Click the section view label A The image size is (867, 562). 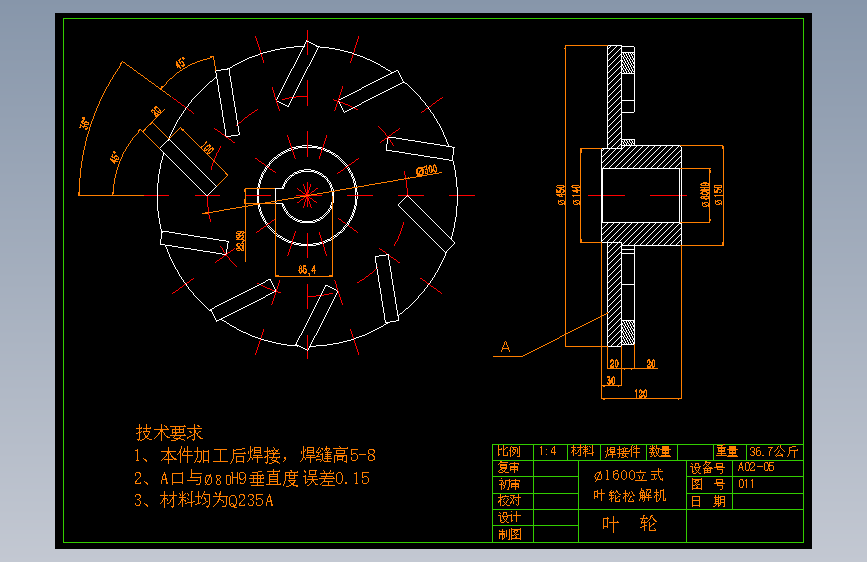[505, 347]
